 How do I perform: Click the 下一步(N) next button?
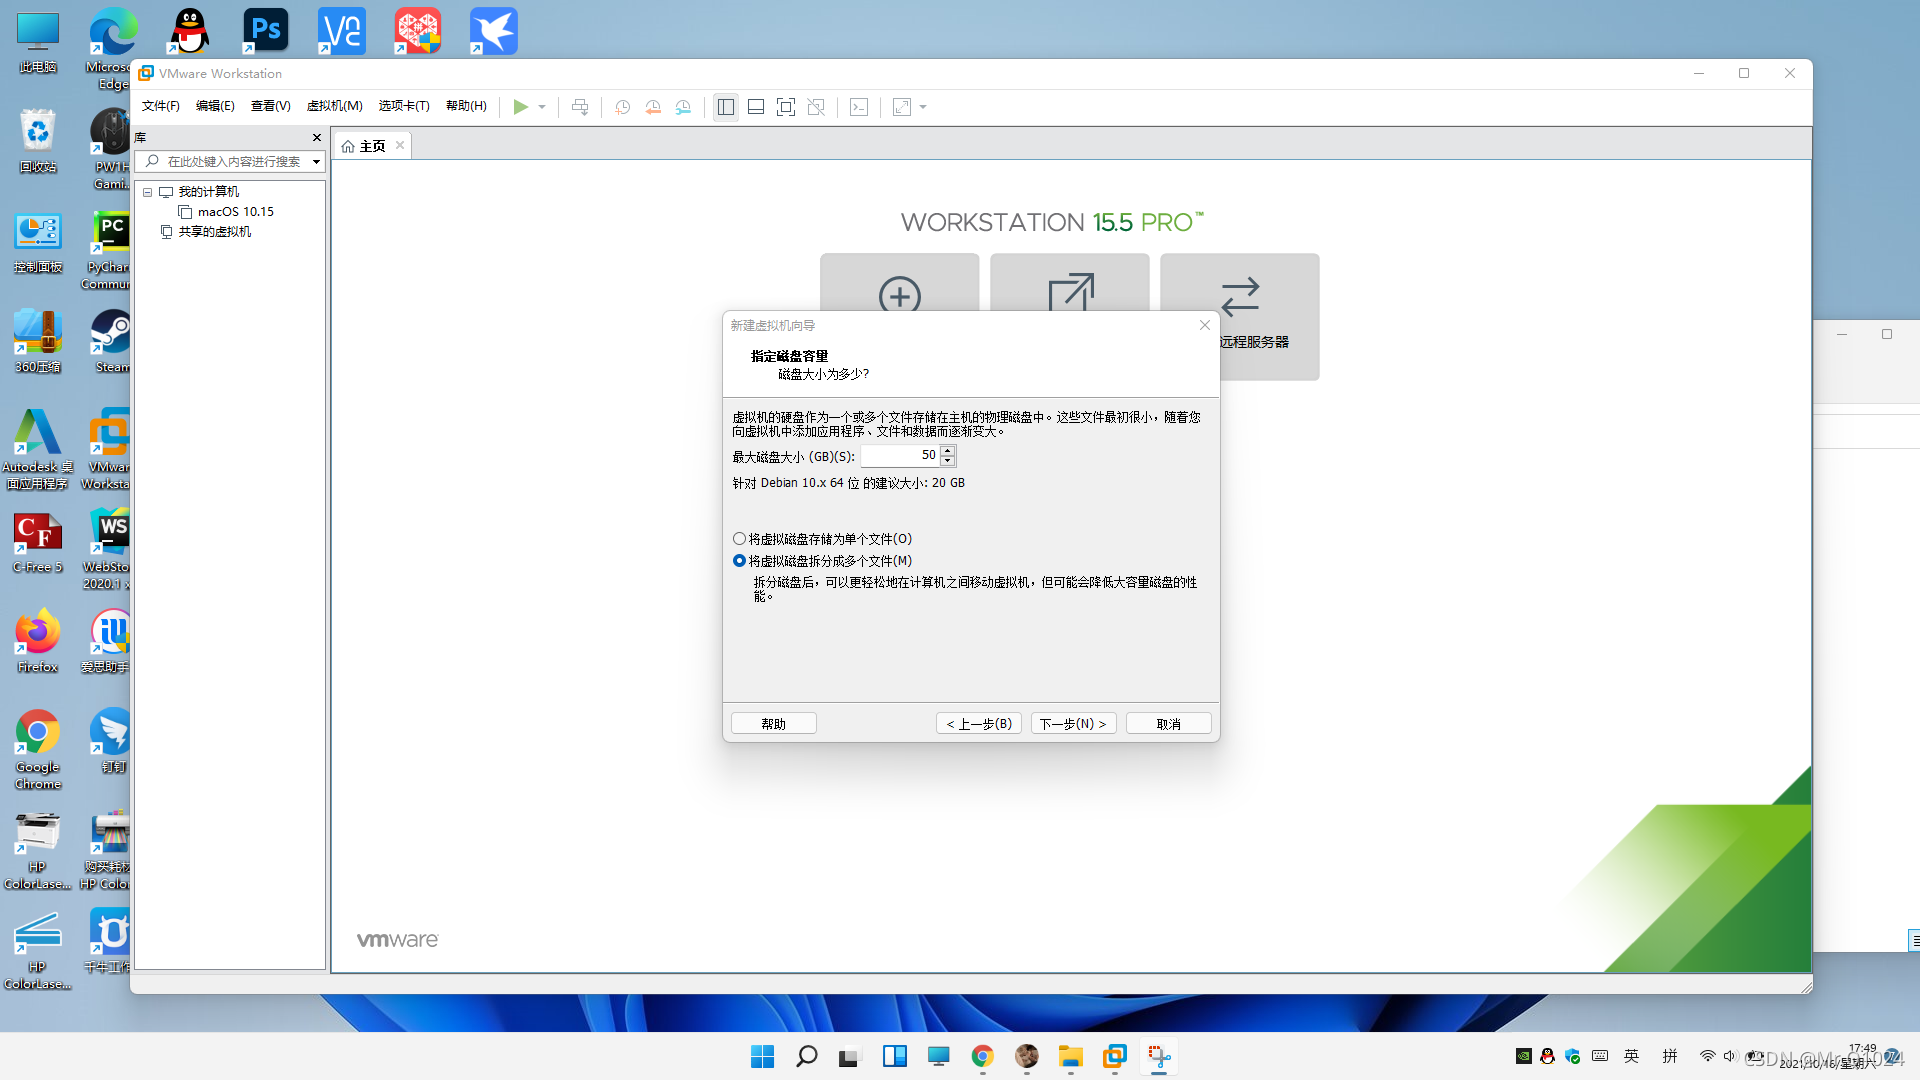tap(1073, 724)
